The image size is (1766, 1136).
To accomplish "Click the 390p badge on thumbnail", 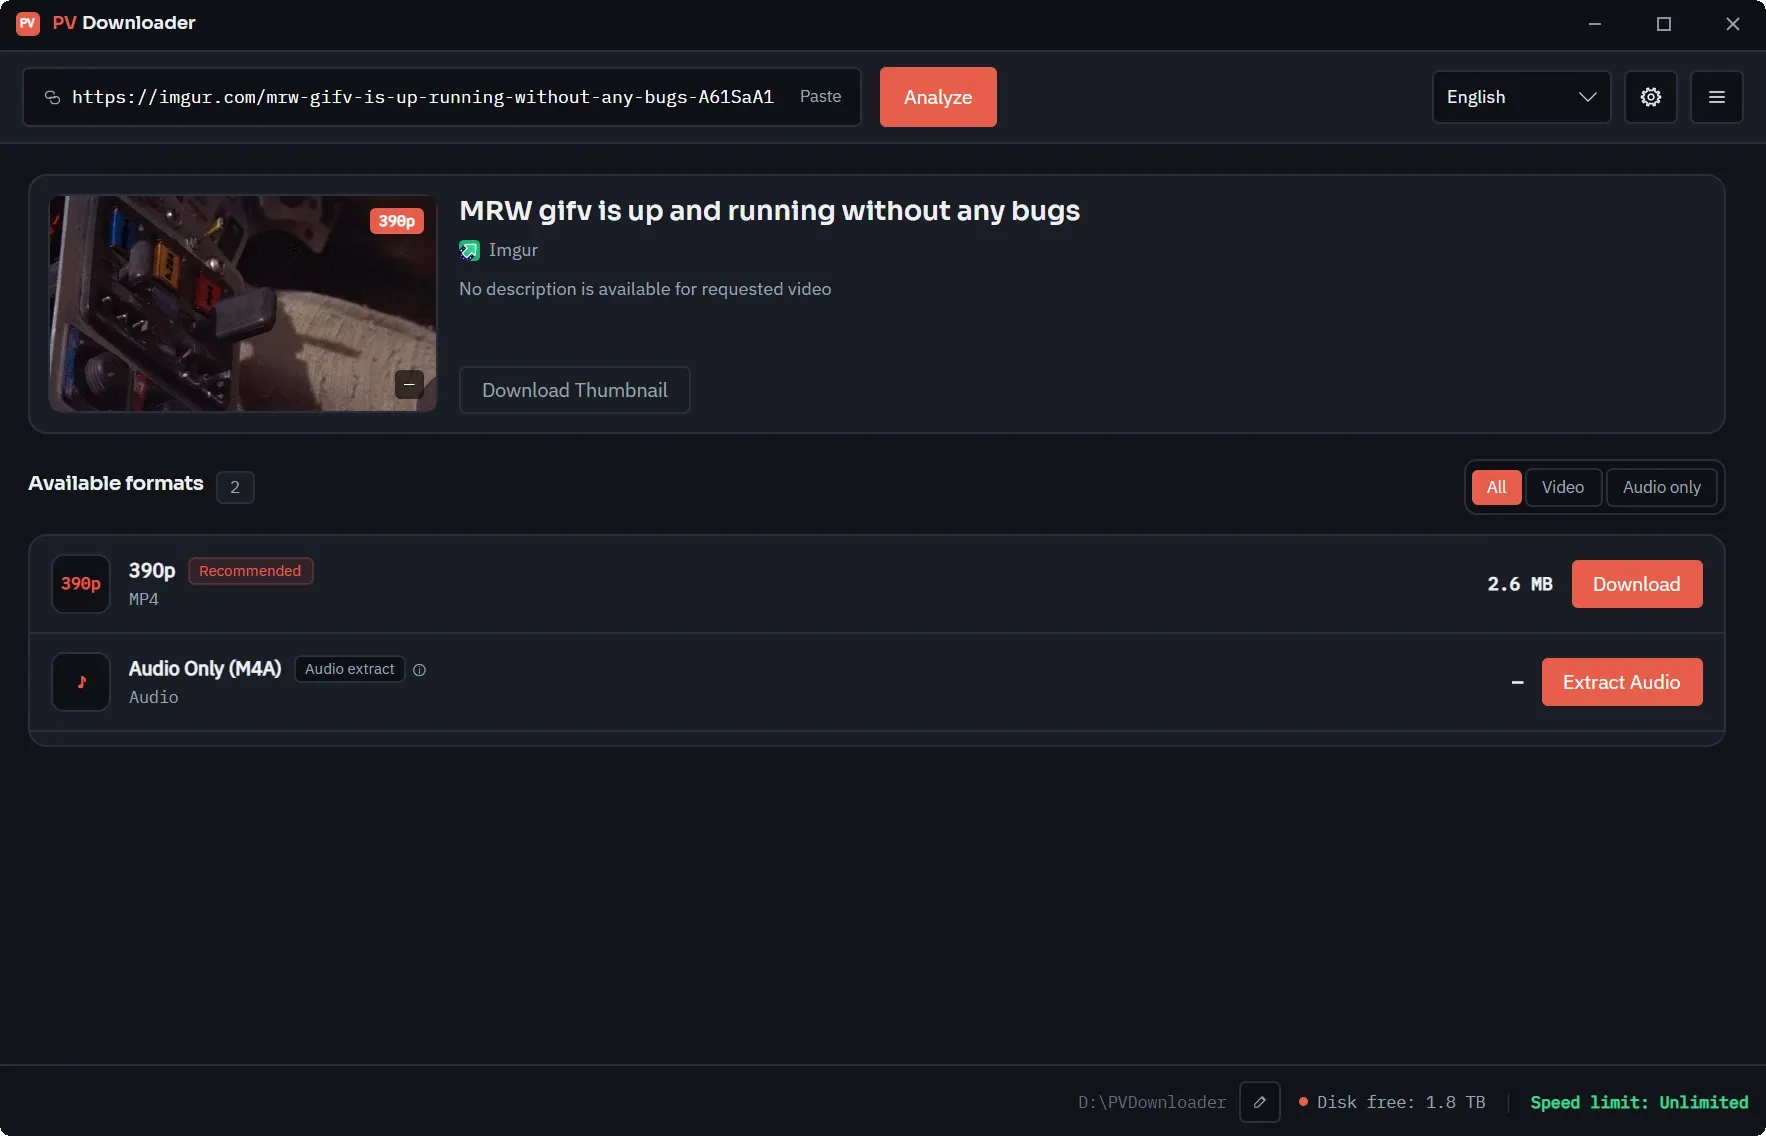I will click(x=397, y=221).
